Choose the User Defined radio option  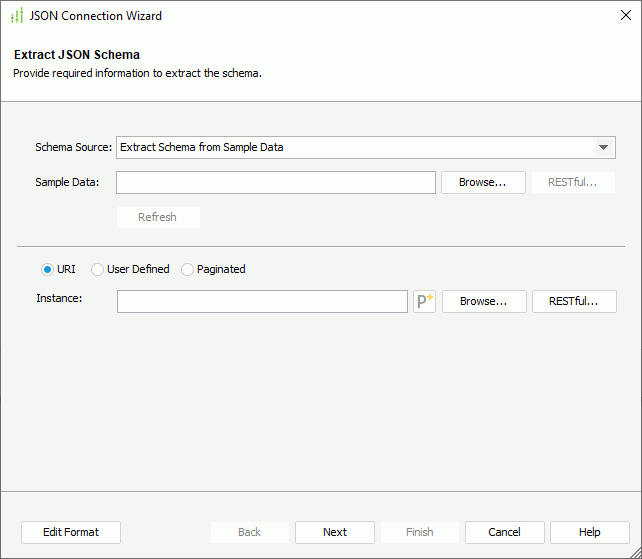click(x=98, y=269)
